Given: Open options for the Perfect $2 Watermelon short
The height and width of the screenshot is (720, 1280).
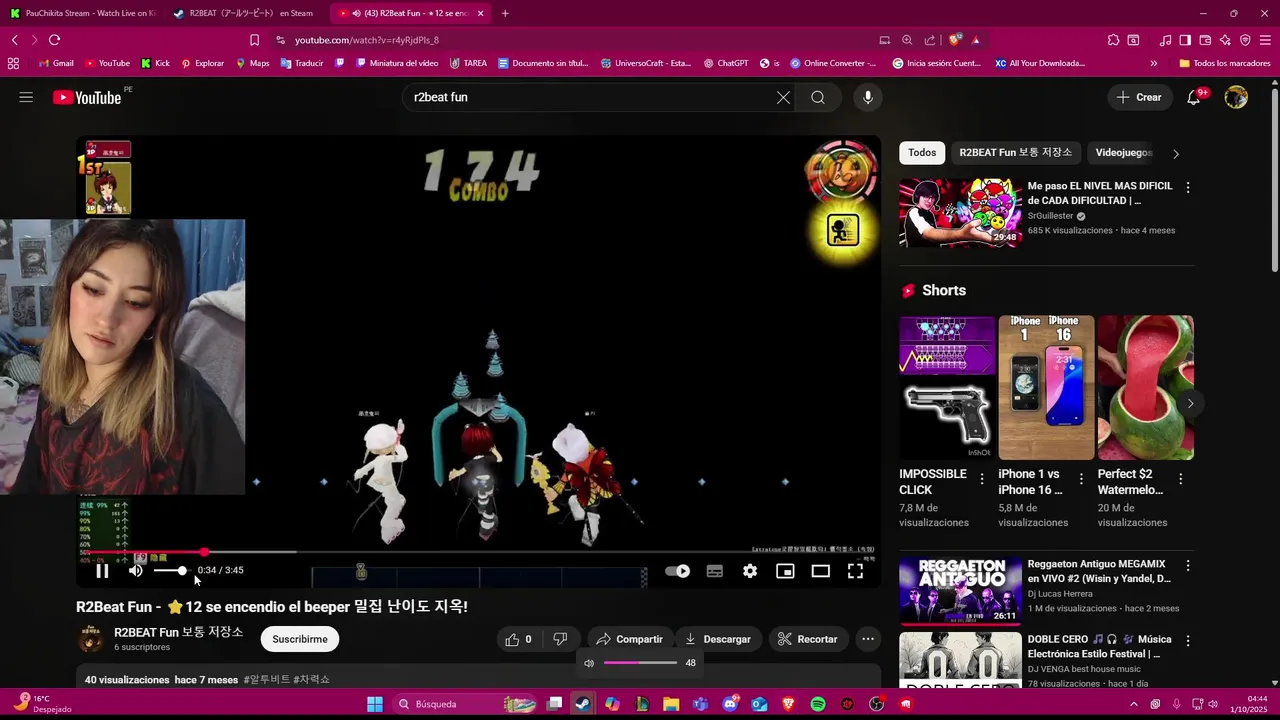Looking at the screenshot, I should coord(1180,479).
